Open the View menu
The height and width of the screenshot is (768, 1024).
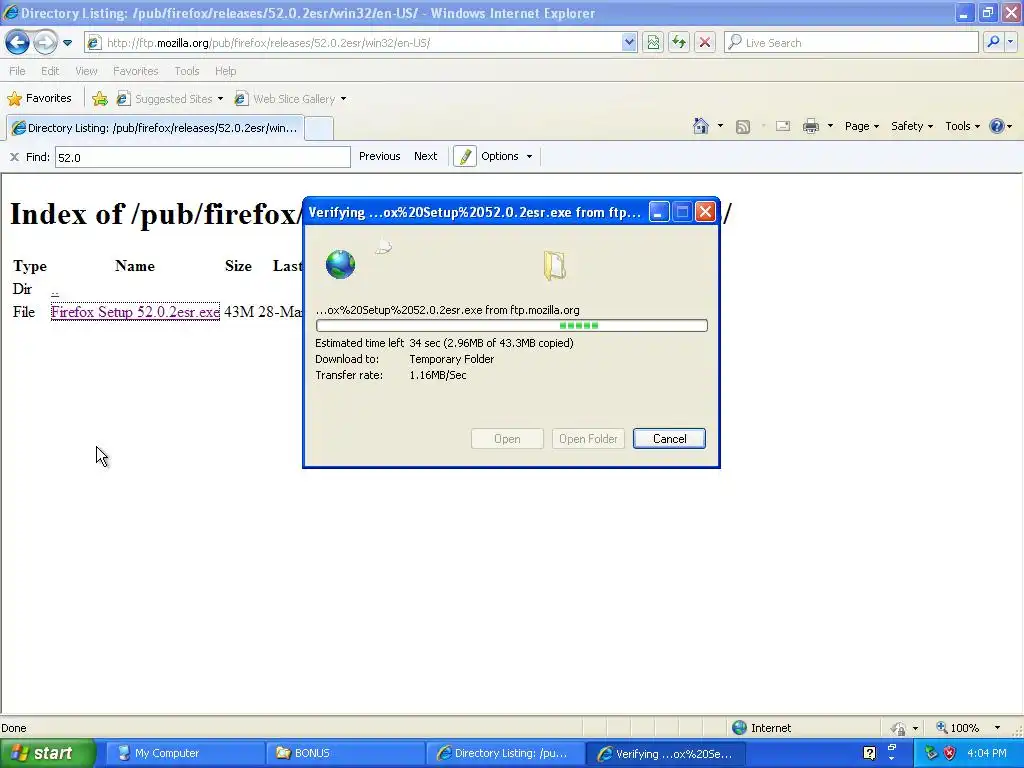tap(86, 71)
